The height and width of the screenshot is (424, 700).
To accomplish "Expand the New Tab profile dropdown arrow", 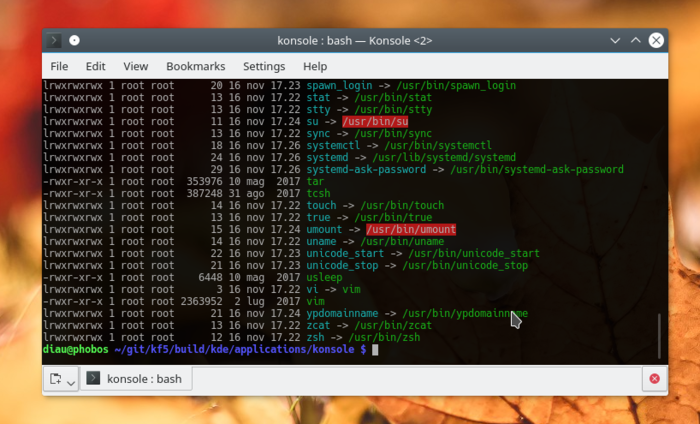I will (71, 381).
